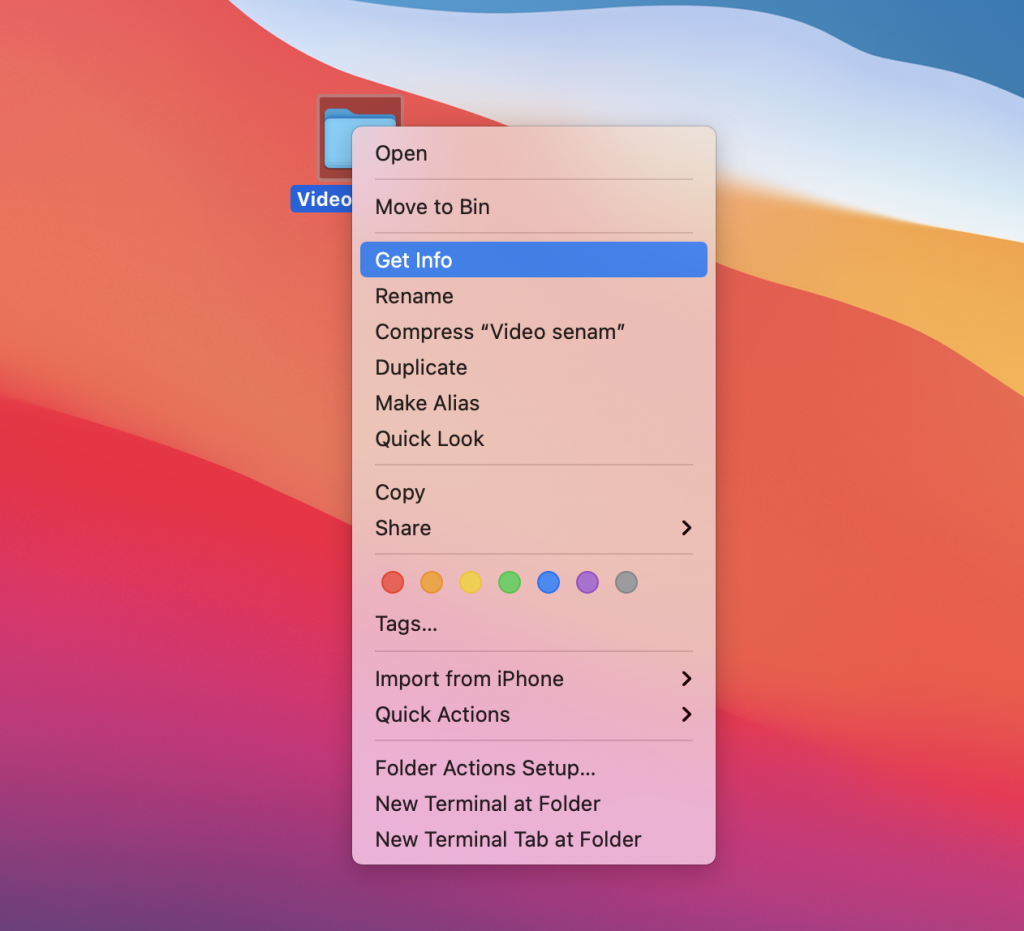The image size is (1024, 931).
Task: Apply the blue tag color
Action: 549,582
